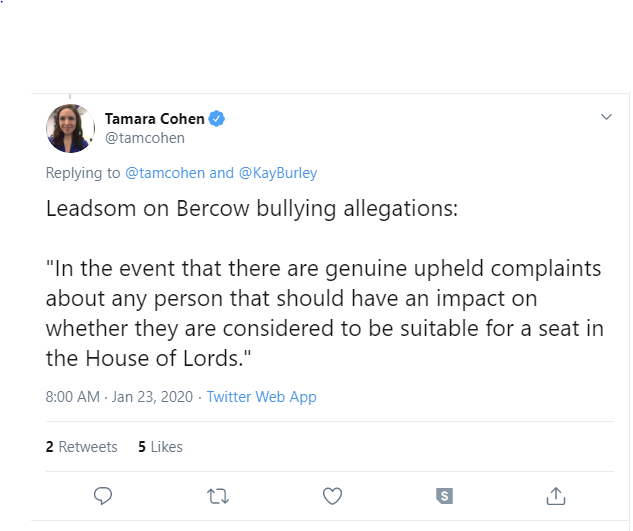This screenshot has height=531, width=633.
Task: Open Tamara Cohen's profile picture
Action: coord(70,128)
